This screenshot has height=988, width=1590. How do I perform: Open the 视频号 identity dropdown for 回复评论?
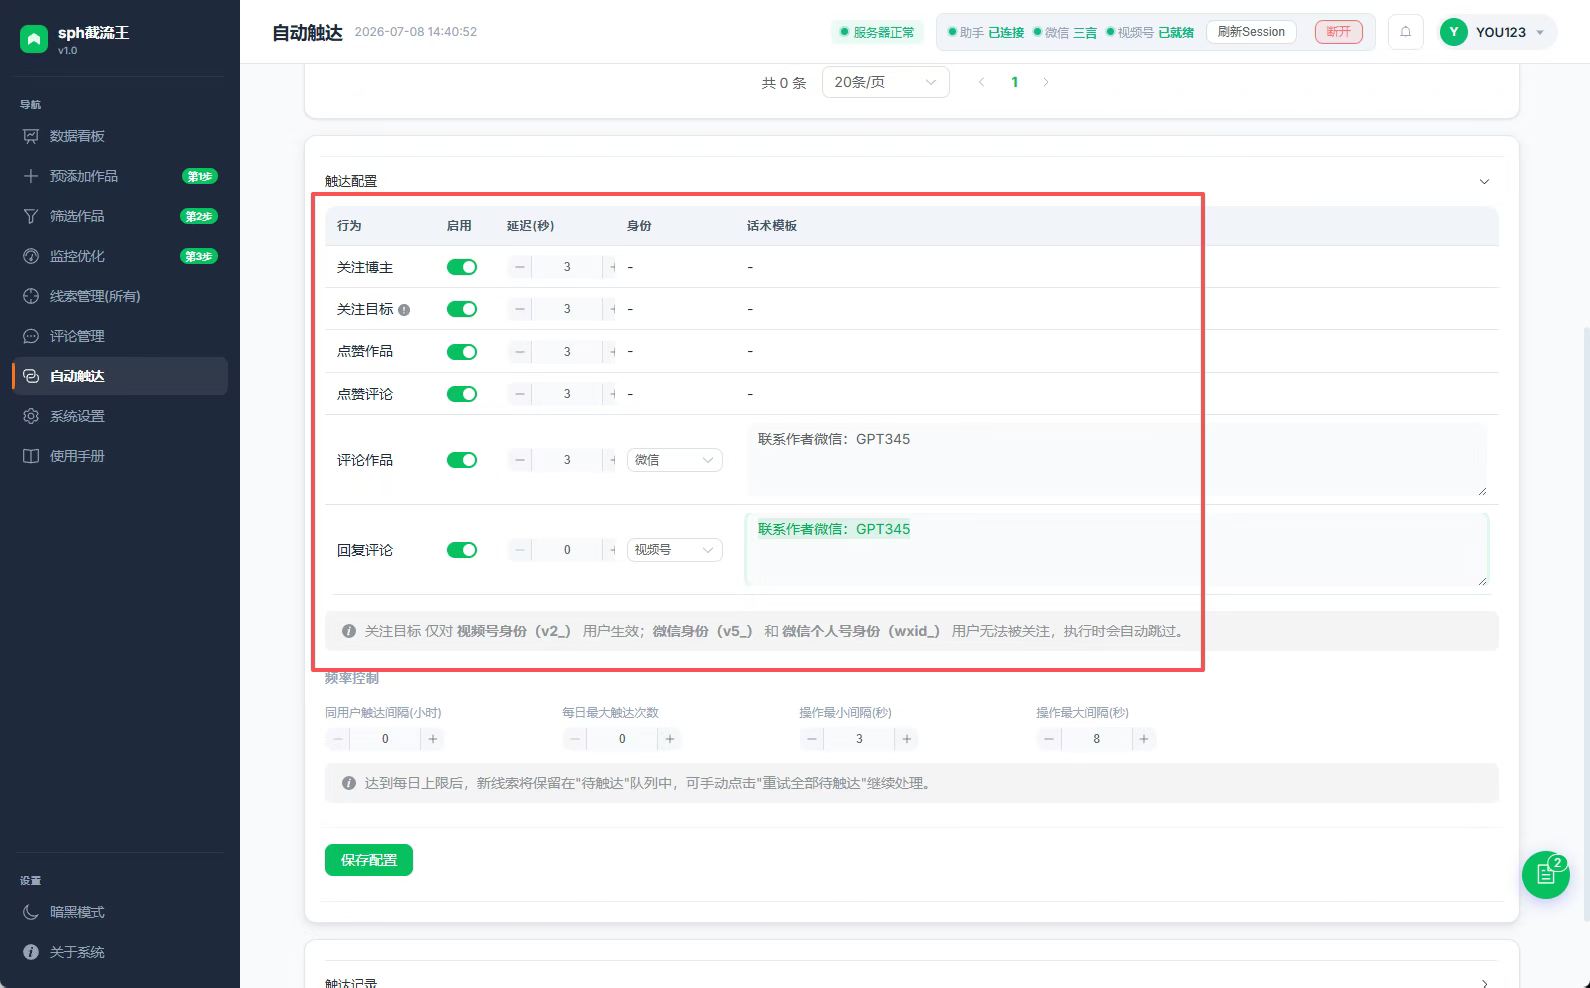[675, 550]
